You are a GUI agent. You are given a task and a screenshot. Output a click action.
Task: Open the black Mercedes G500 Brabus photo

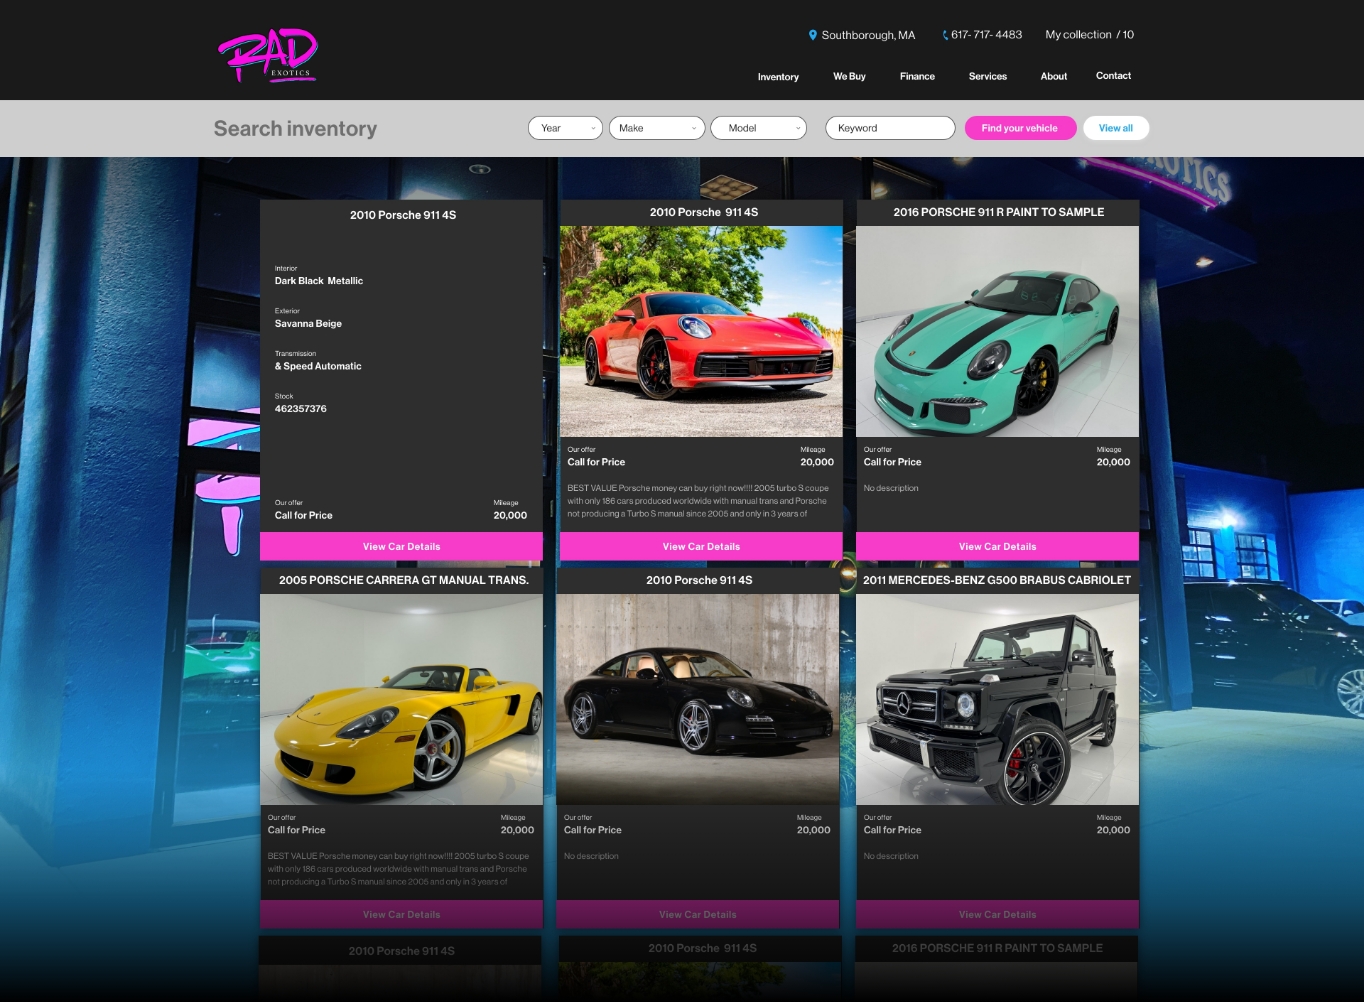(997, 699)
